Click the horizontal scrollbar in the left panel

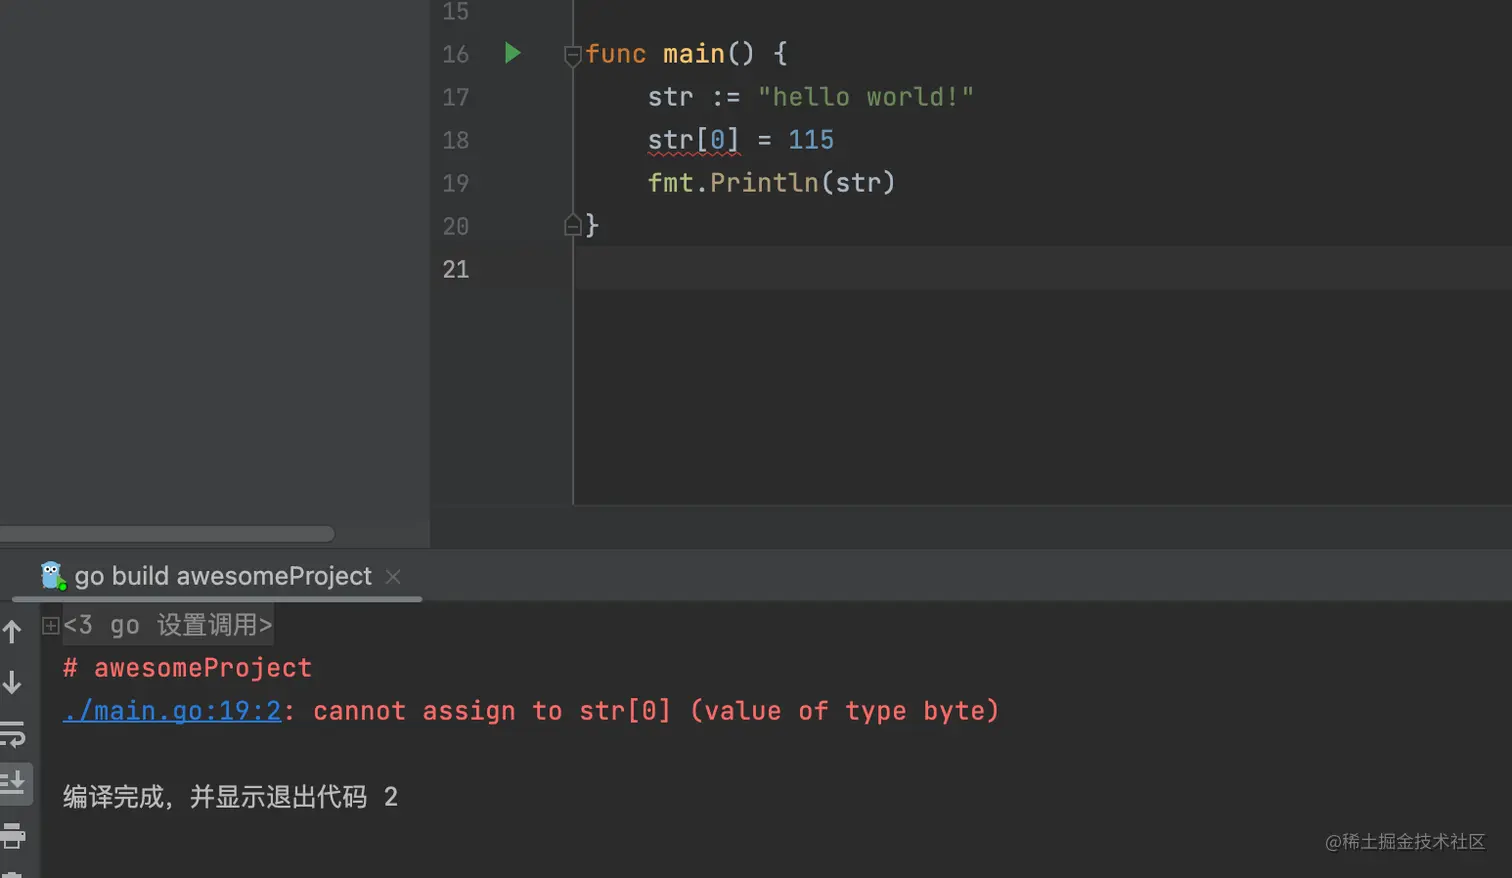167,534
